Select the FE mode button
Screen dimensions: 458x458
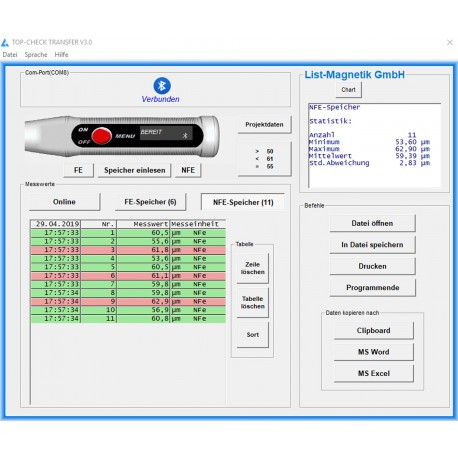(78, 170)
